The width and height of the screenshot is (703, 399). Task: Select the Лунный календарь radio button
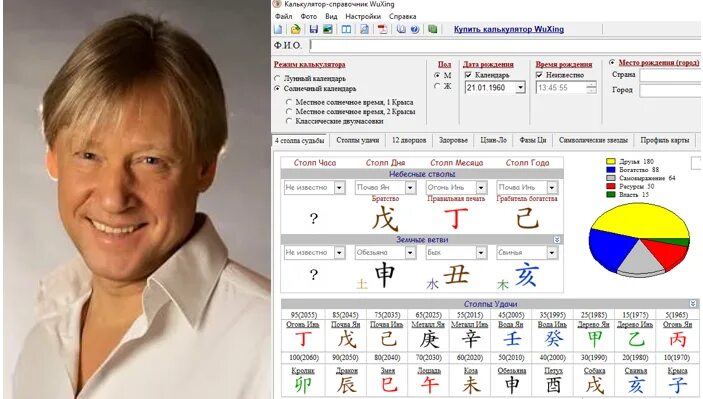[277, 78]
